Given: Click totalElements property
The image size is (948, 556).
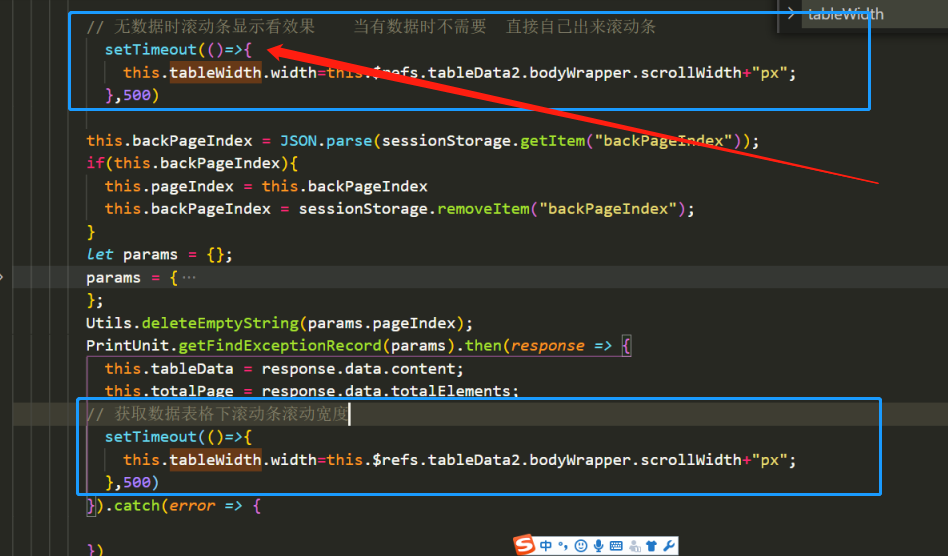Looking at the screenshot, I should point(451,391).
